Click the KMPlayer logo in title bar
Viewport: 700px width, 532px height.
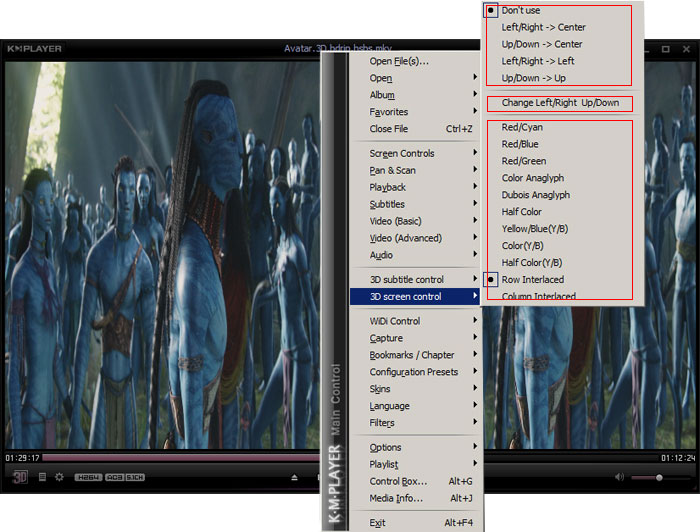[34, 49]
